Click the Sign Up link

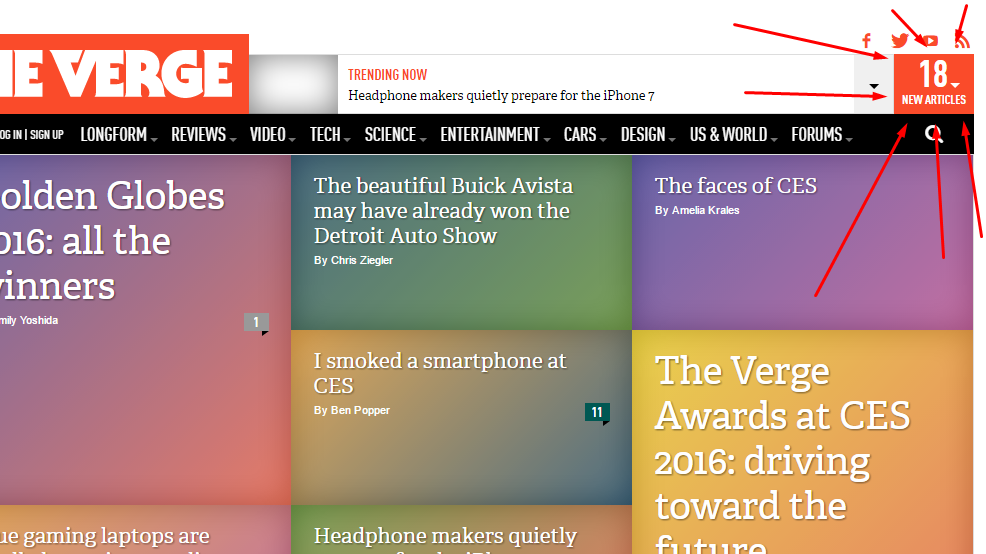click(47, 135)
